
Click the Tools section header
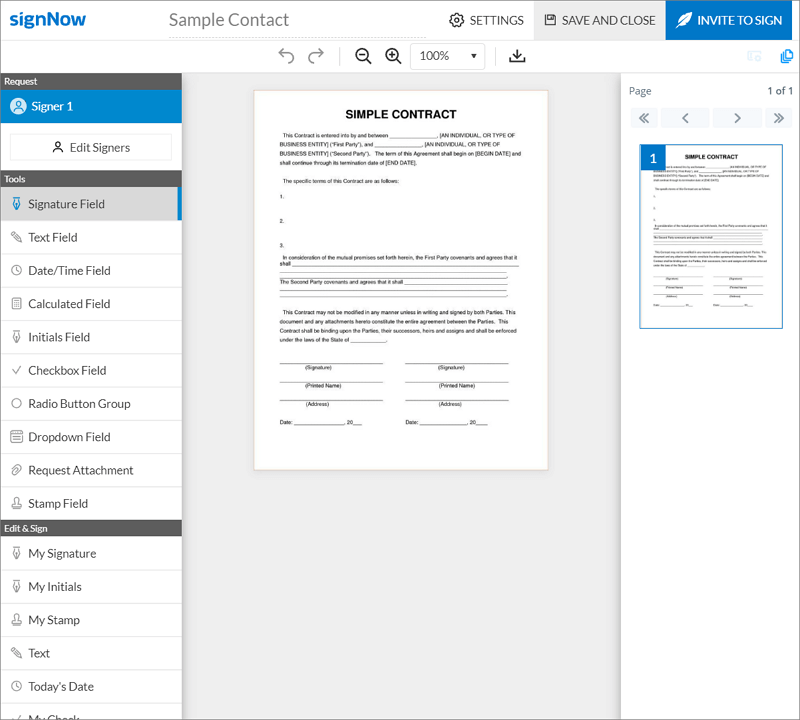(x=91, y=179)
